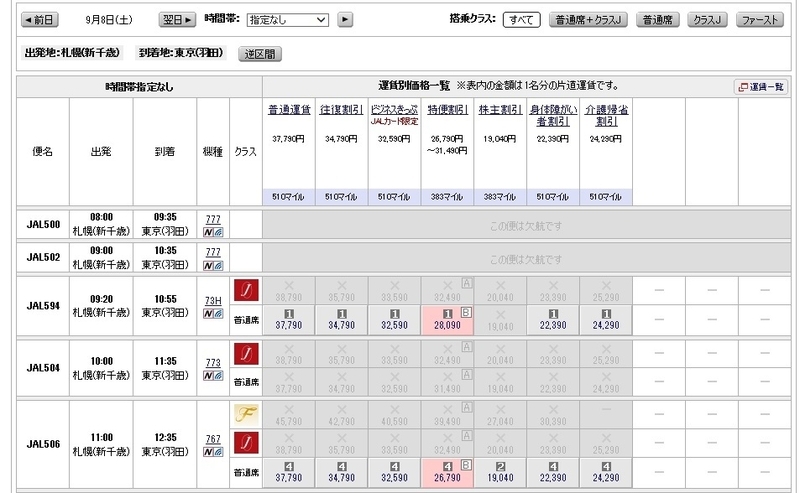Click the N service icon for JAL504
This screenshot has height=493, width=800.
208,376
